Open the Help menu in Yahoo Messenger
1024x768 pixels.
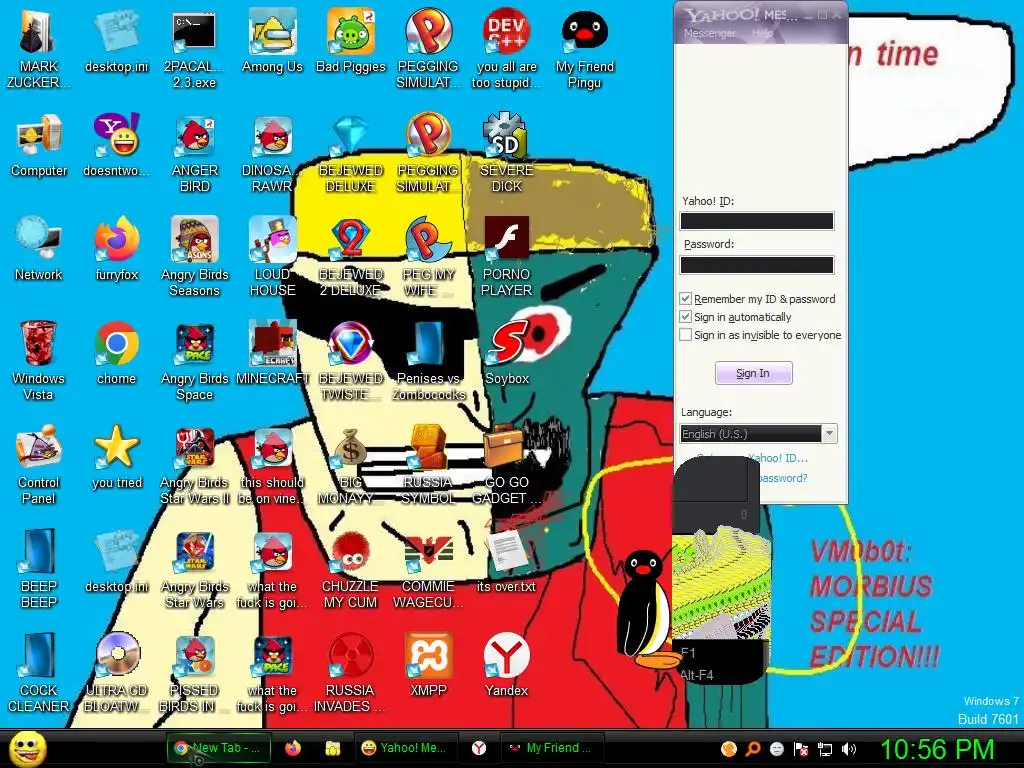pos(762,33)
